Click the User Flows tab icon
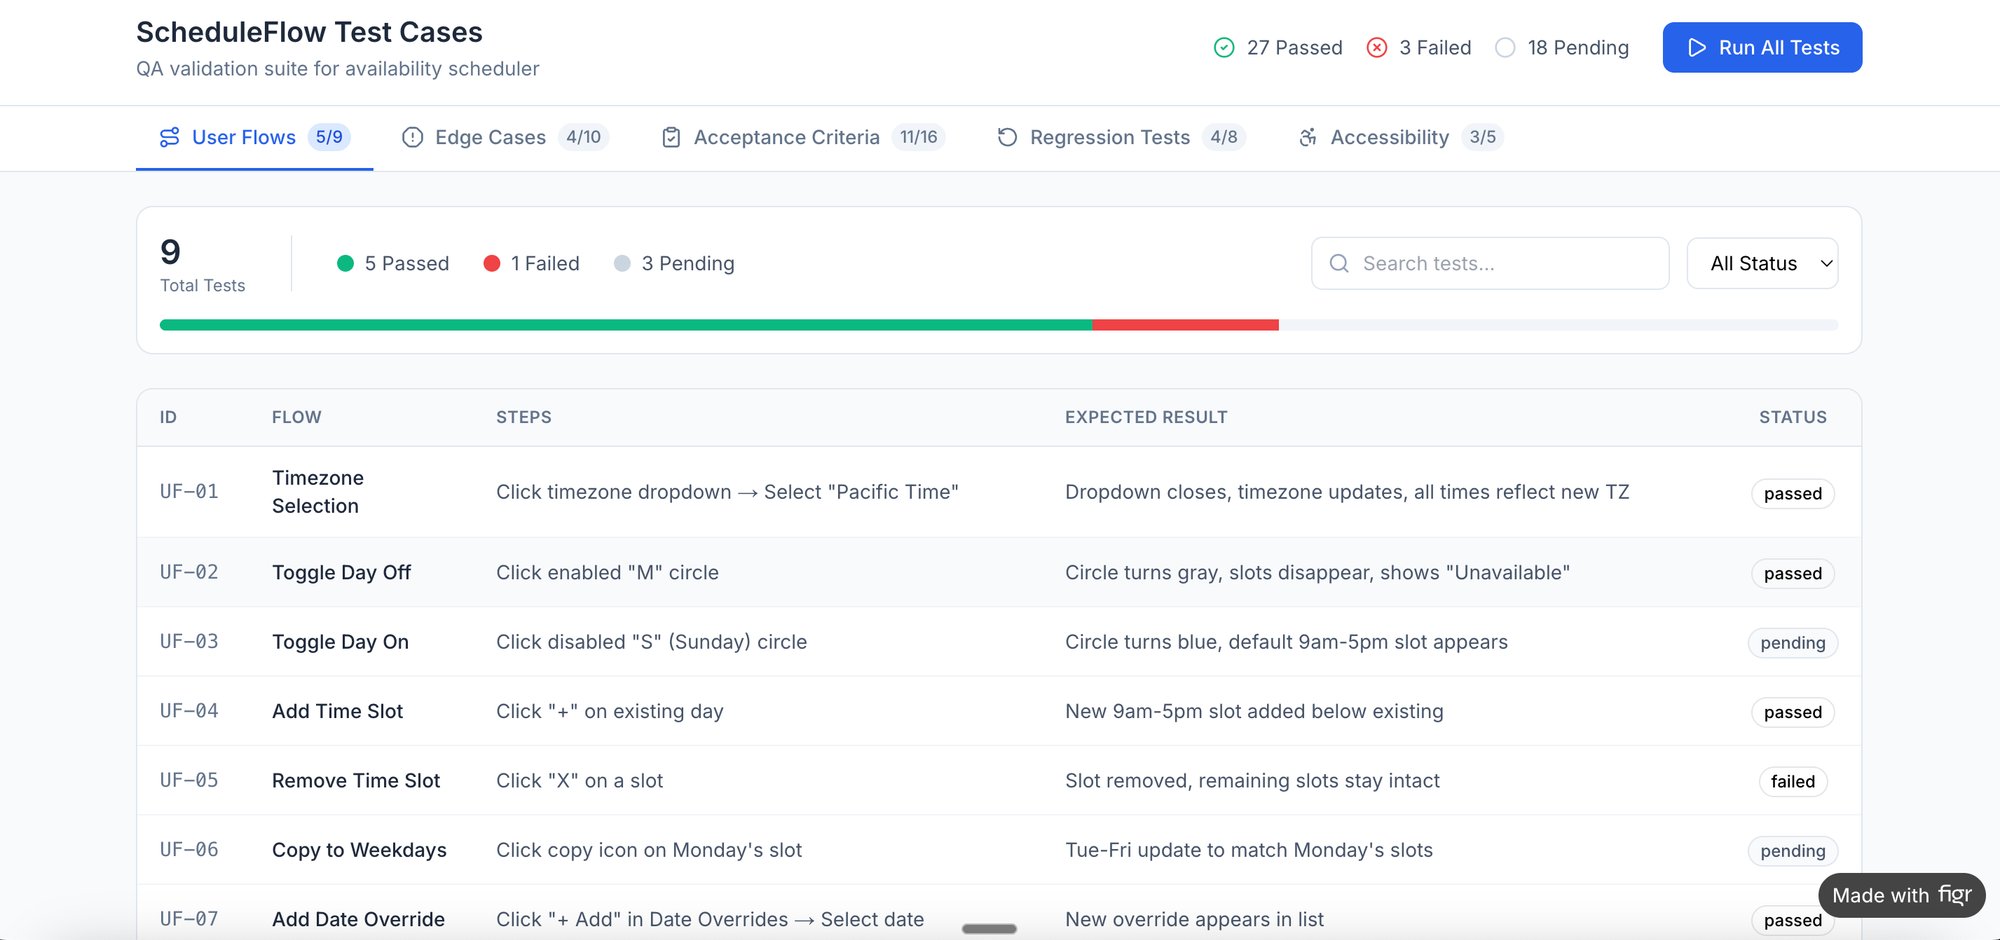 click(x=170, y=137)
